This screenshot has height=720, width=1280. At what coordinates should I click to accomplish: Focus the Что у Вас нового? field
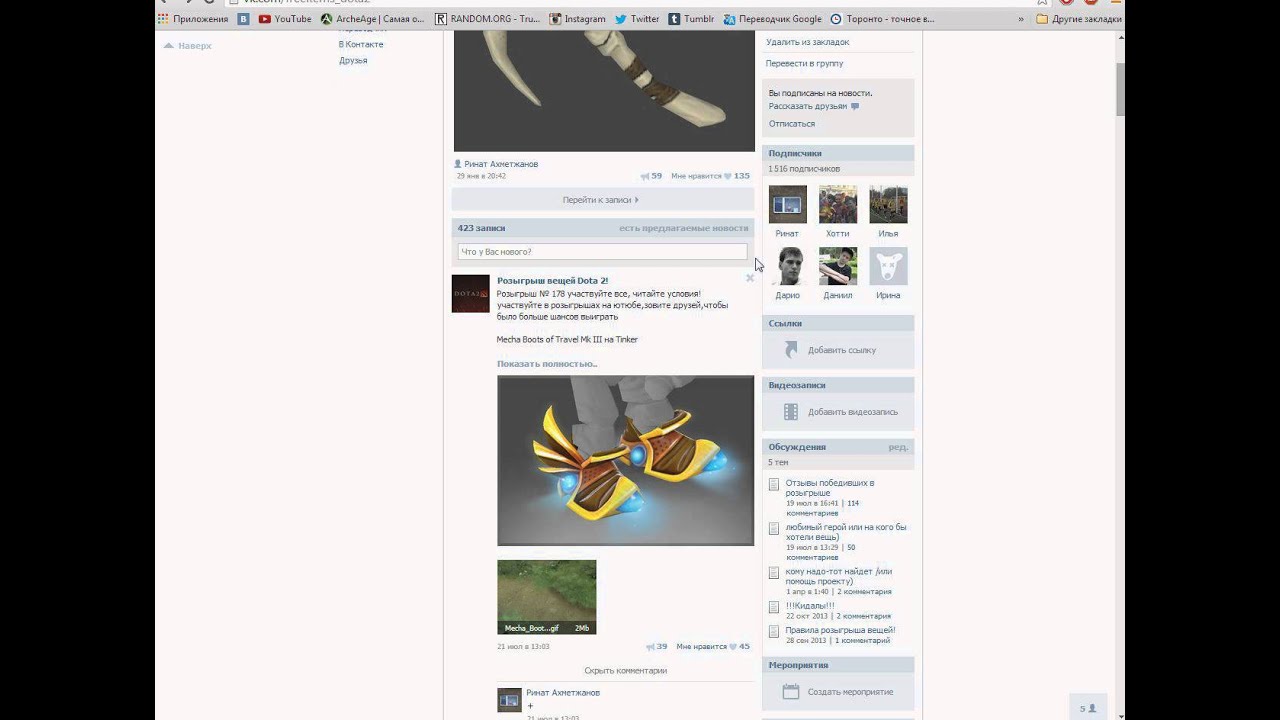click(x=602, y=252)
